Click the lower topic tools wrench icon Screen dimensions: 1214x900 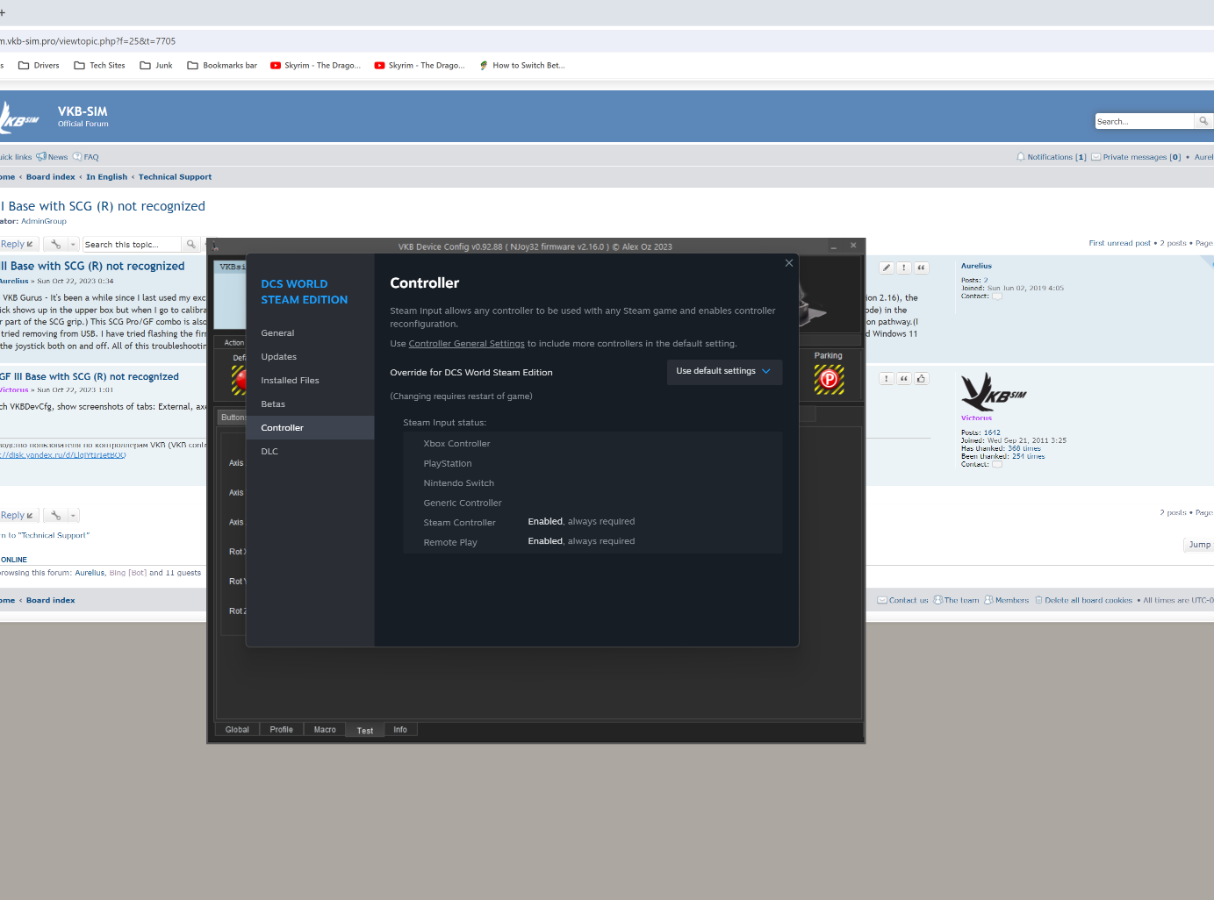tap(56, 515)
